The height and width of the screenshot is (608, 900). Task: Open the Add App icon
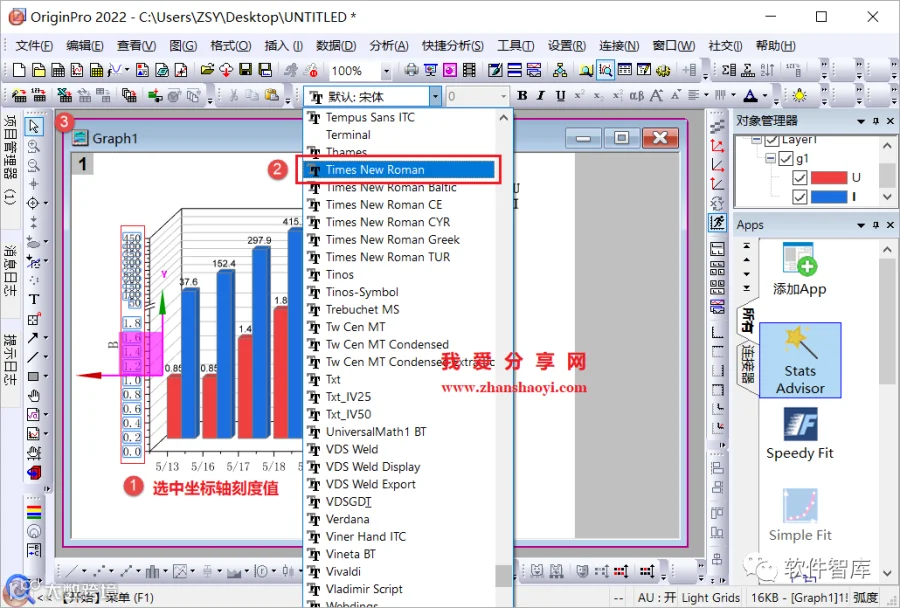(800, 269)
